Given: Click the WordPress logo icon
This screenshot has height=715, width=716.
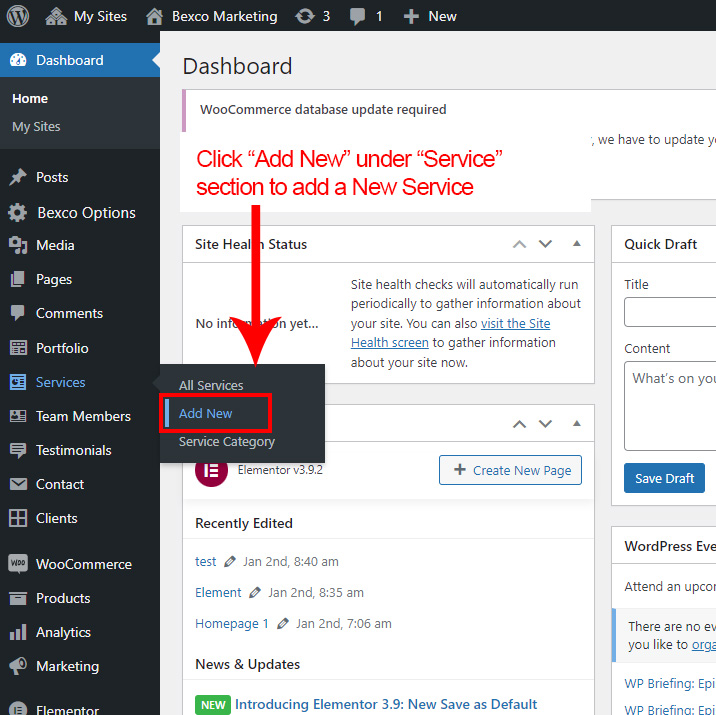Looking at the screenshot, I should pos(19,16).
